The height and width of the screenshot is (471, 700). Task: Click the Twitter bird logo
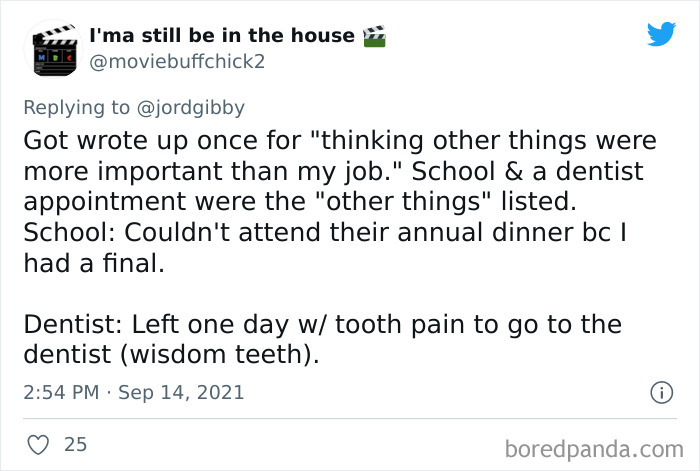(661, 34)
